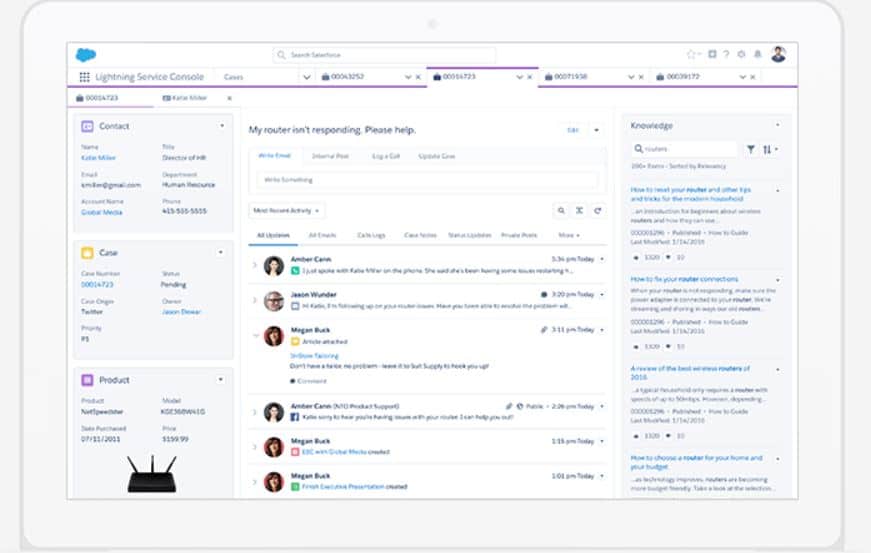Viewport: 871px width, 553px height.
Task: Close the Katie Miller subtab
Action: pyautogui.click(x=229, y=98)
